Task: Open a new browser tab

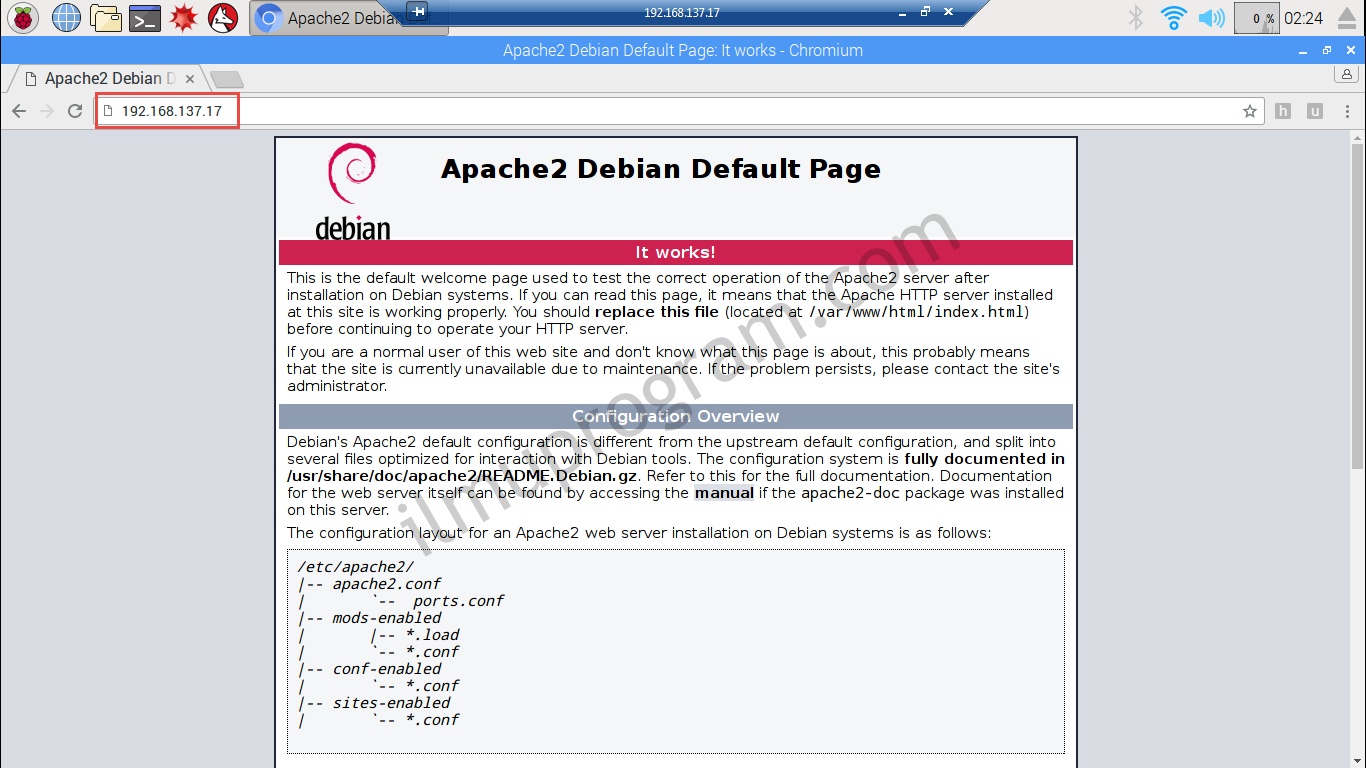Action: tap(227, 79)
